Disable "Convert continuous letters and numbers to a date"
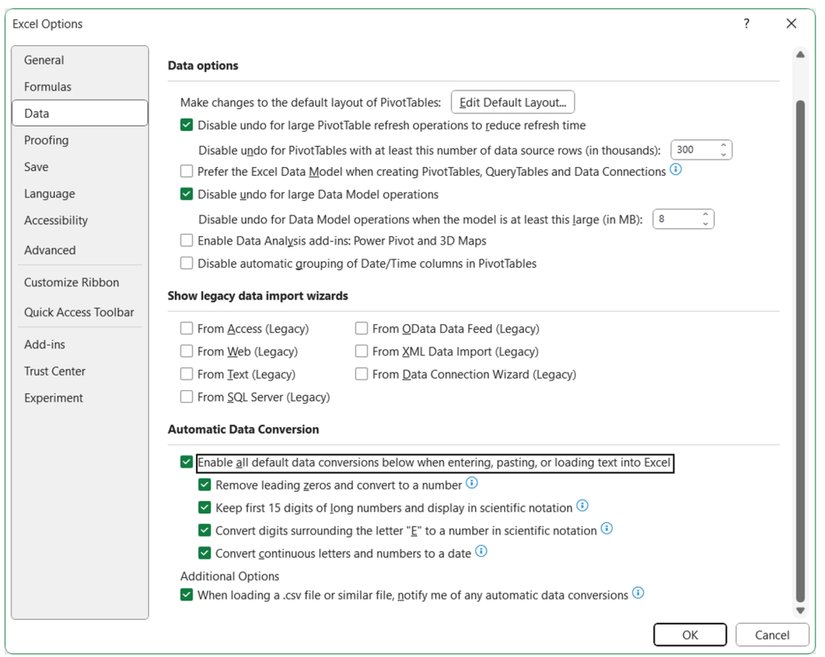The width and height of the screenshot is (825, 657). pos(205,551)
